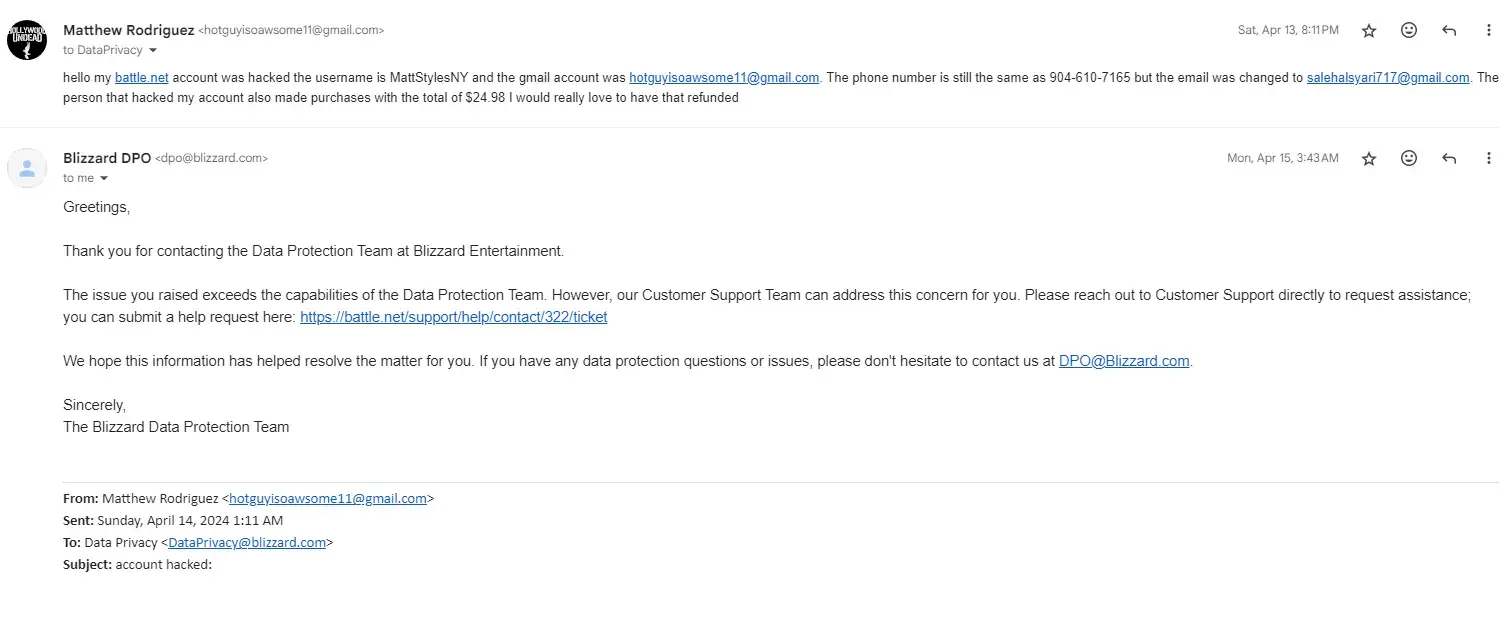Click the Blizzard DPO profile avatar
Viewport: 1506px width, 625px height.
[27, 168]
